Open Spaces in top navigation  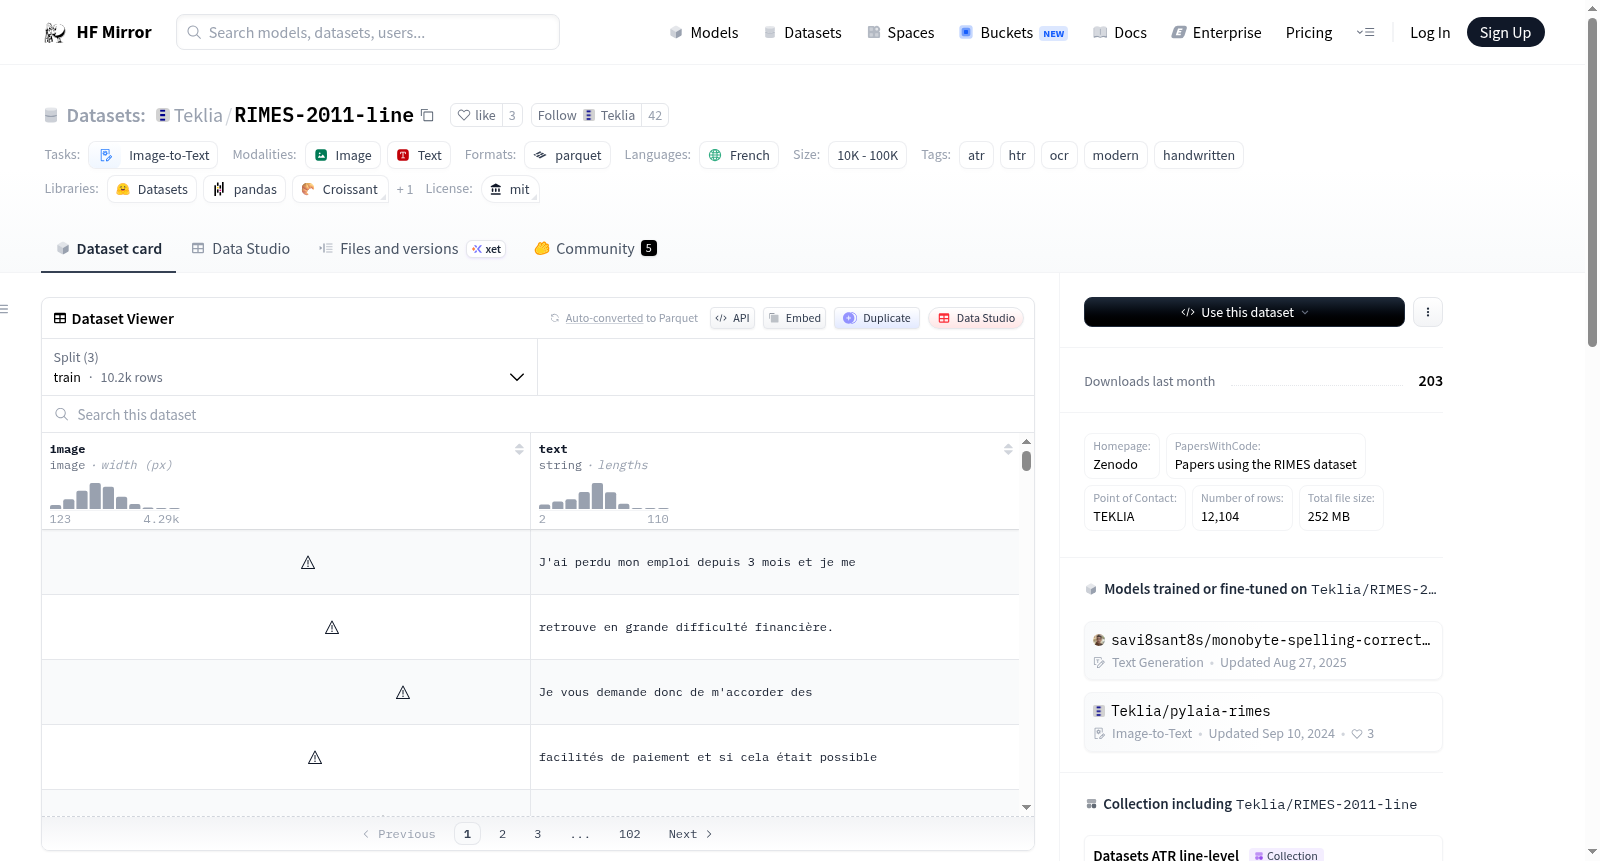point(900,32)
